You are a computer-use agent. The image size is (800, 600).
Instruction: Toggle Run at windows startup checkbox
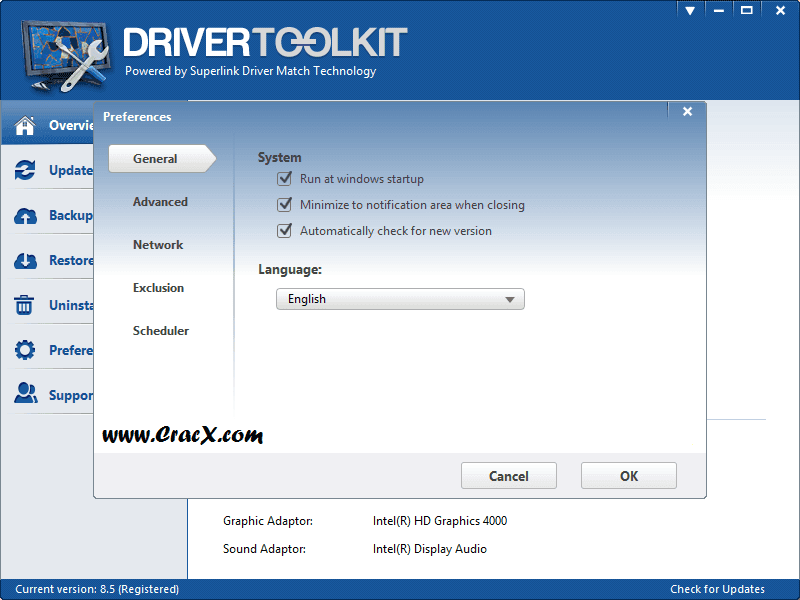(x=284, y=179)
